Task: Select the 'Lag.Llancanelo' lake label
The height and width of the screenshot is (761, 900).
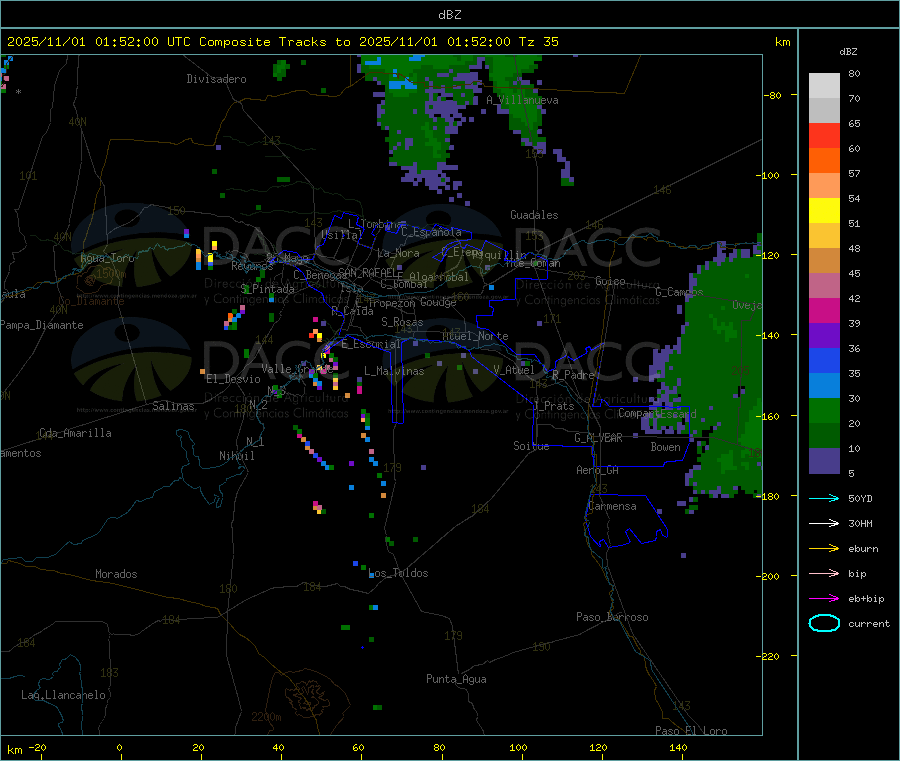Action: click(64, 695)
